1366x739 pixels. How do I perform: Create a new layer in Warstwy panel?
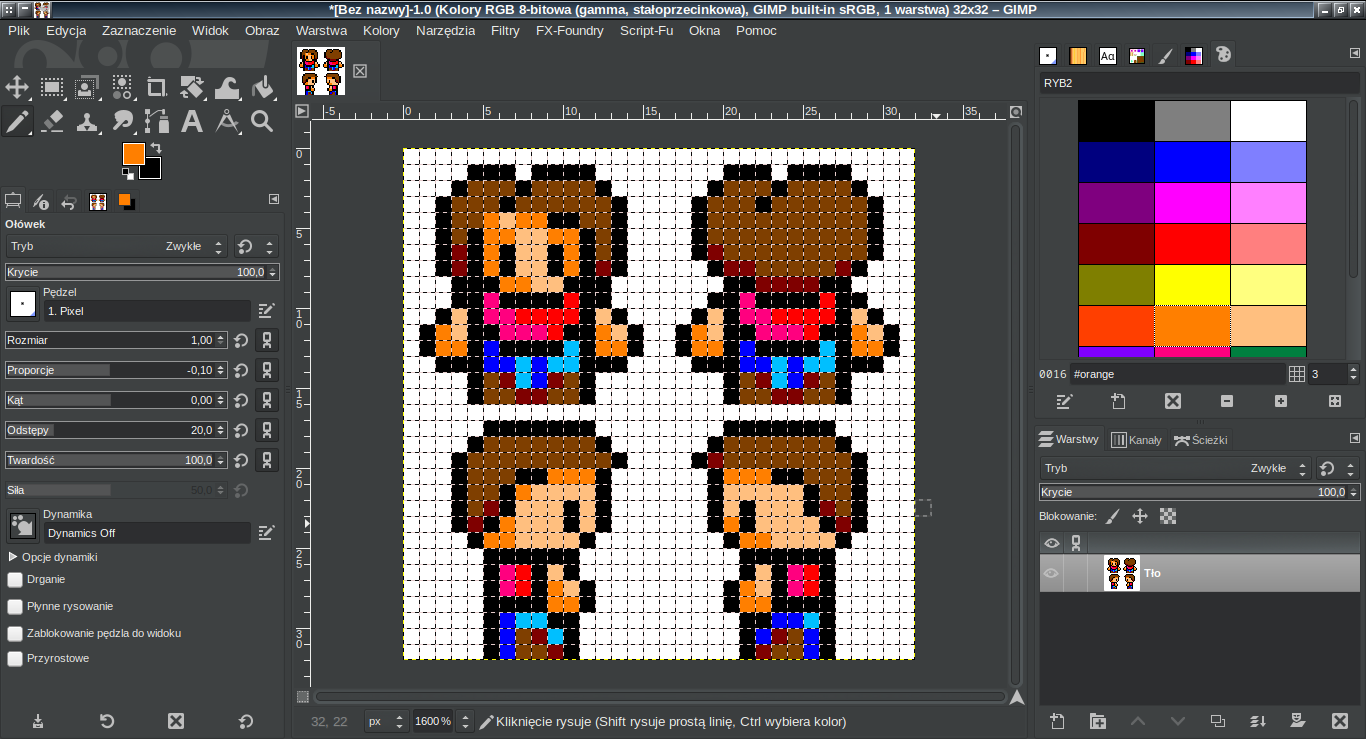pos(1057,721)
